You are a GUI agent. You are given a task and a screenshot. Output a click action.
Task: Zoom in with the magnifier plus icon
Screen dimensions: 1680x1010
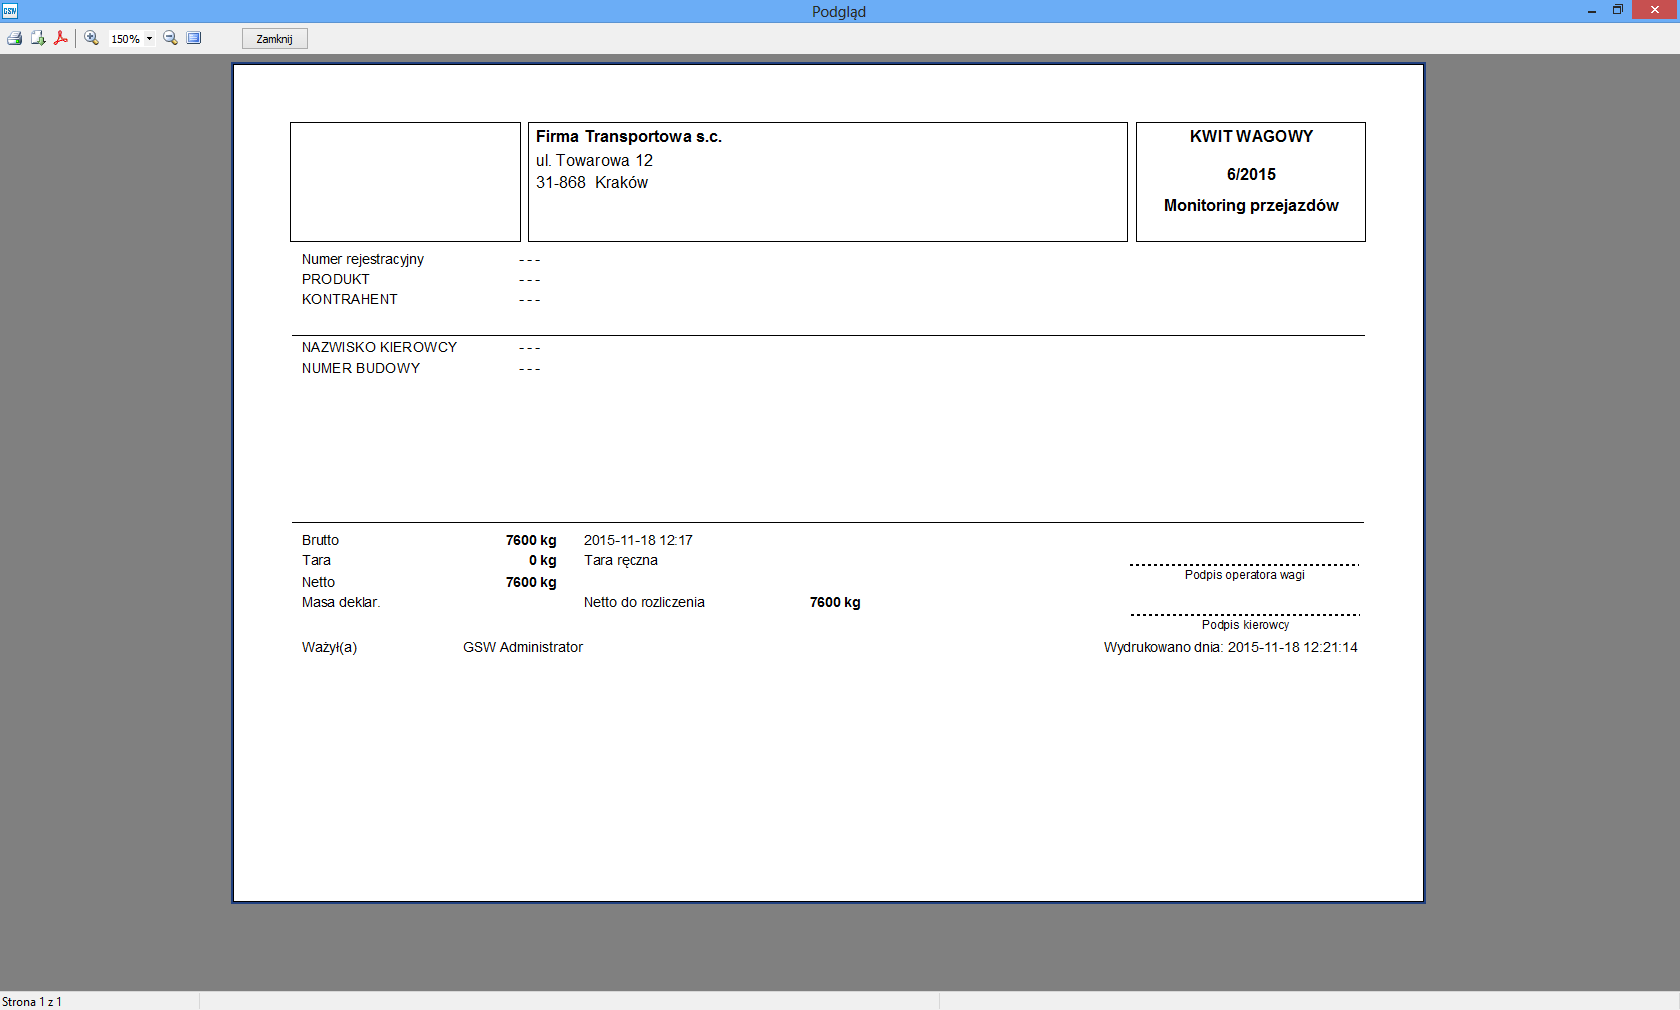pos(91,39)
